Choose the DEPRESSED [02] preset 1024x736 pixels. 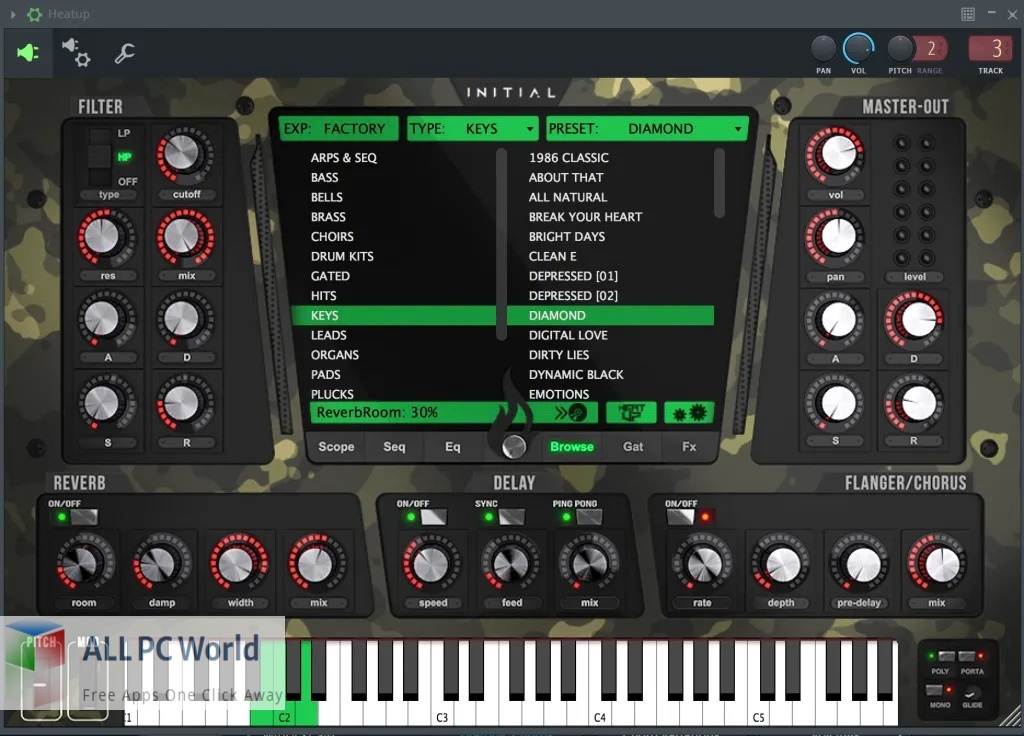pyautogui.click(x=573, y=295)
